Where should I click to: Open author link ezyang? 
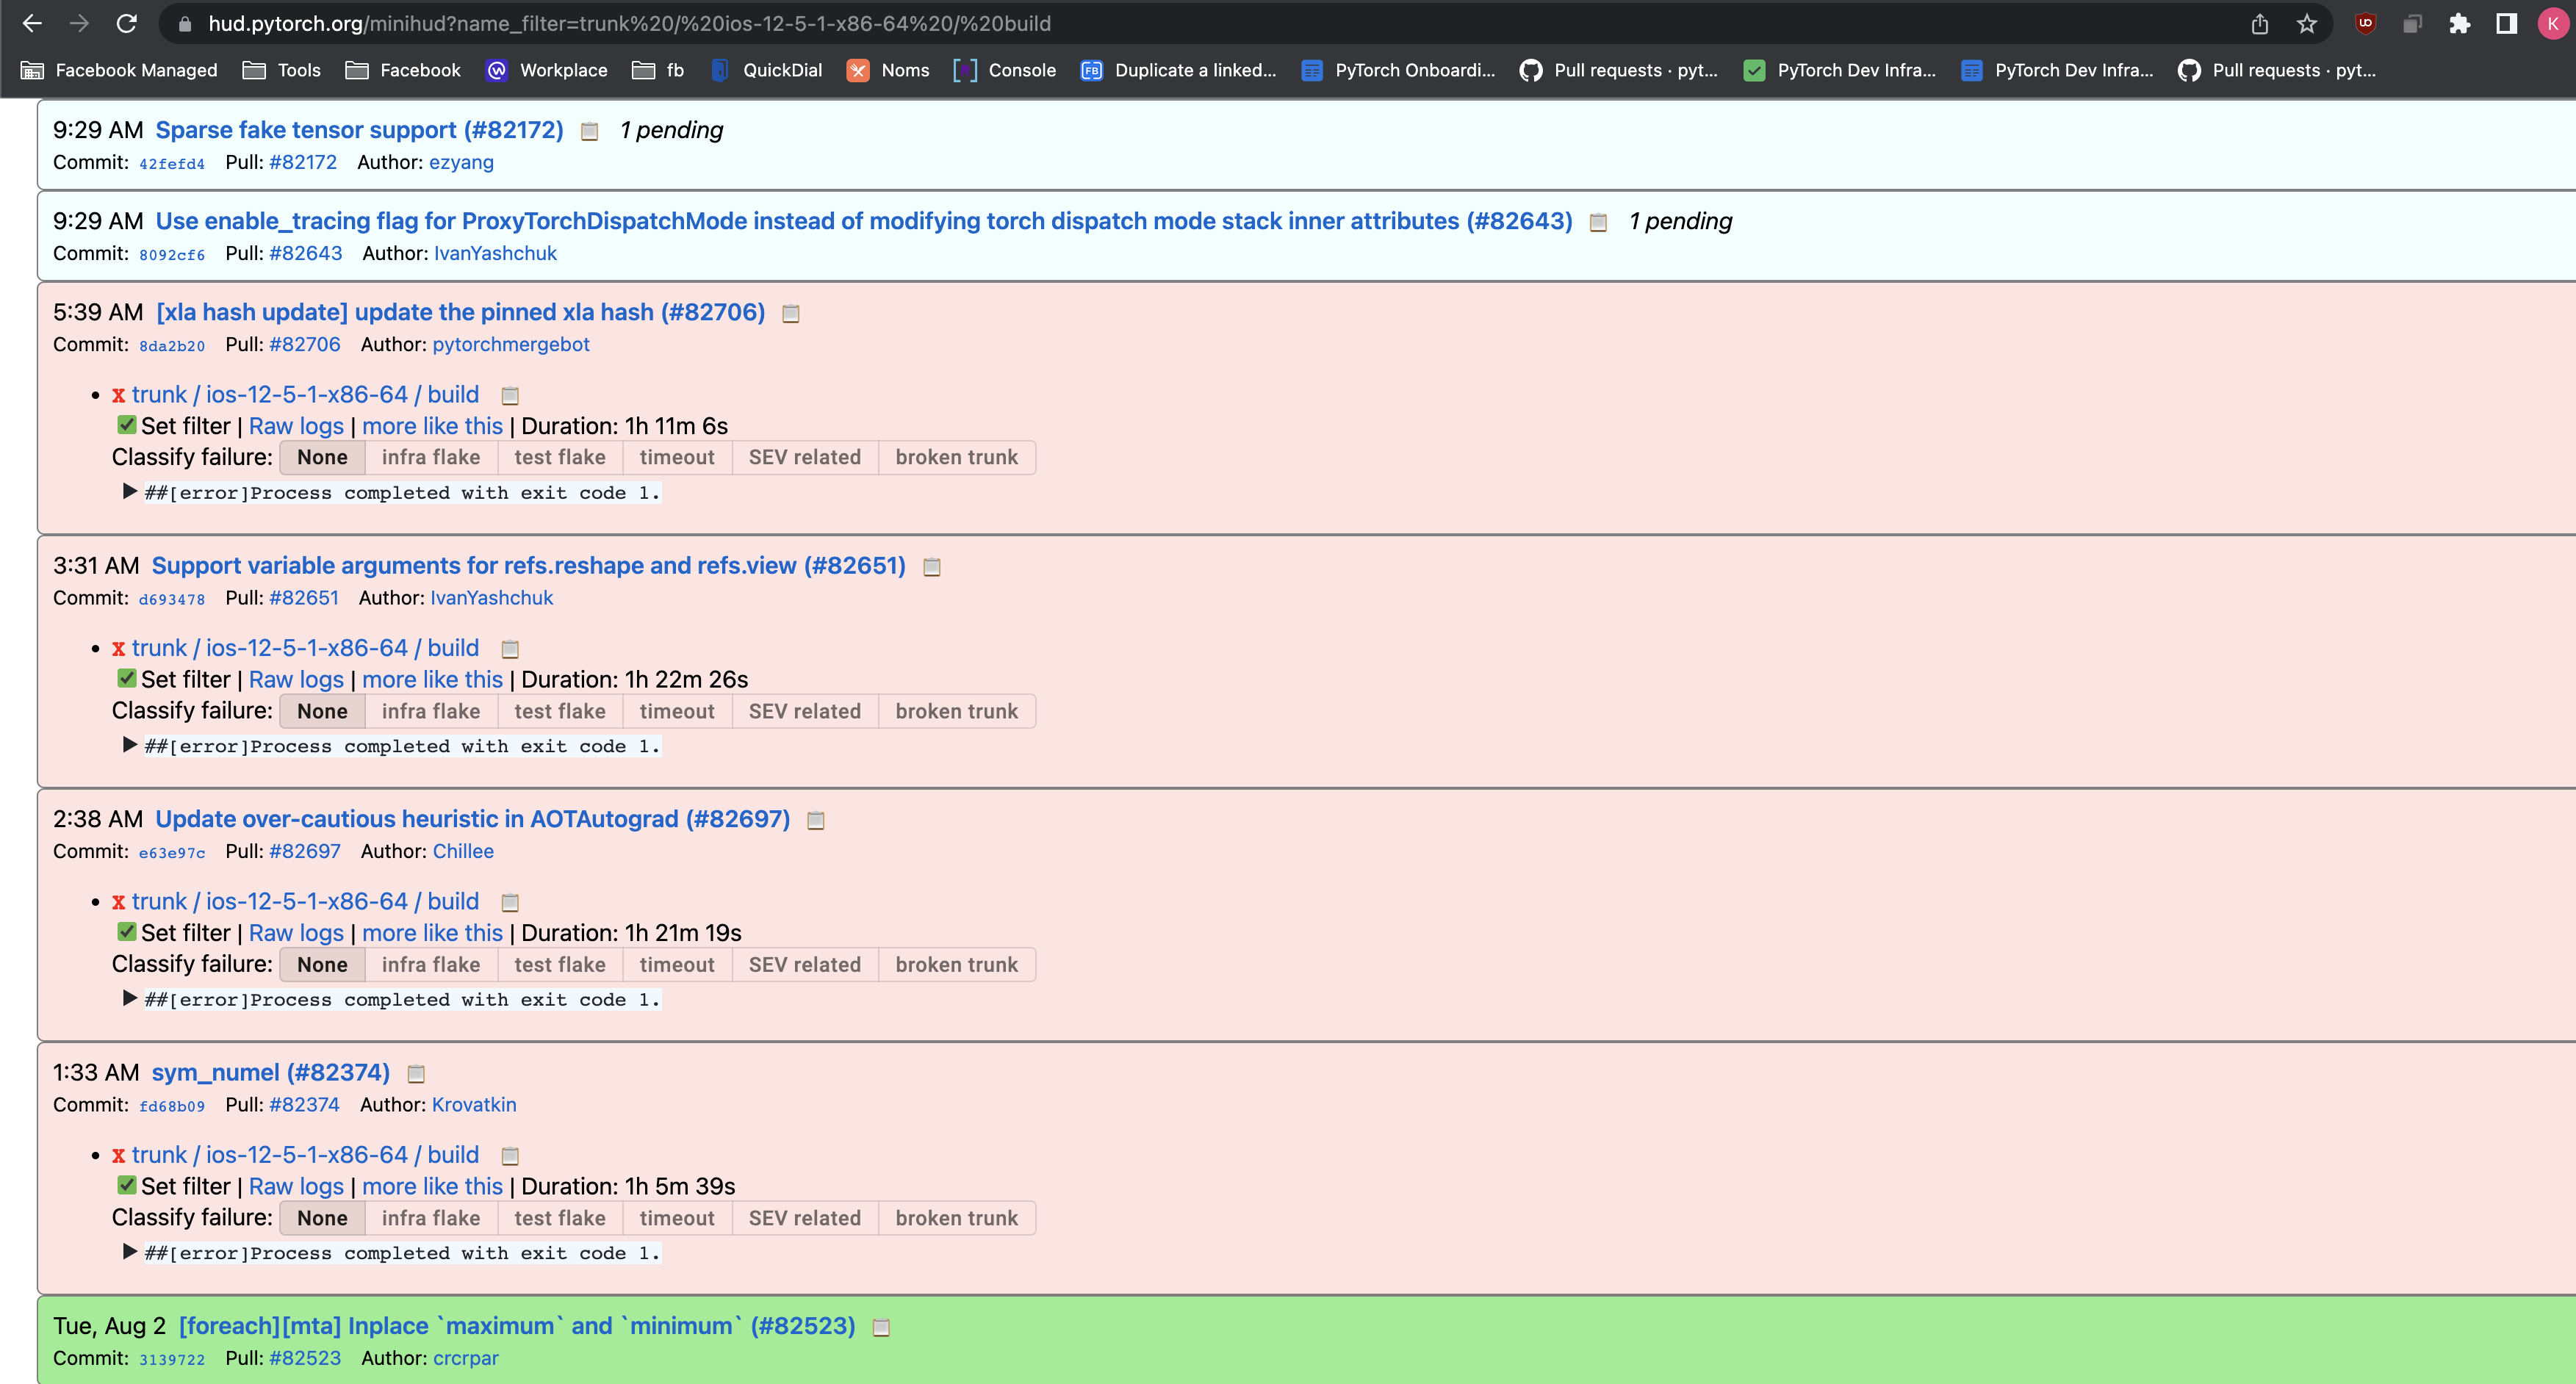(x=461, y=162)
